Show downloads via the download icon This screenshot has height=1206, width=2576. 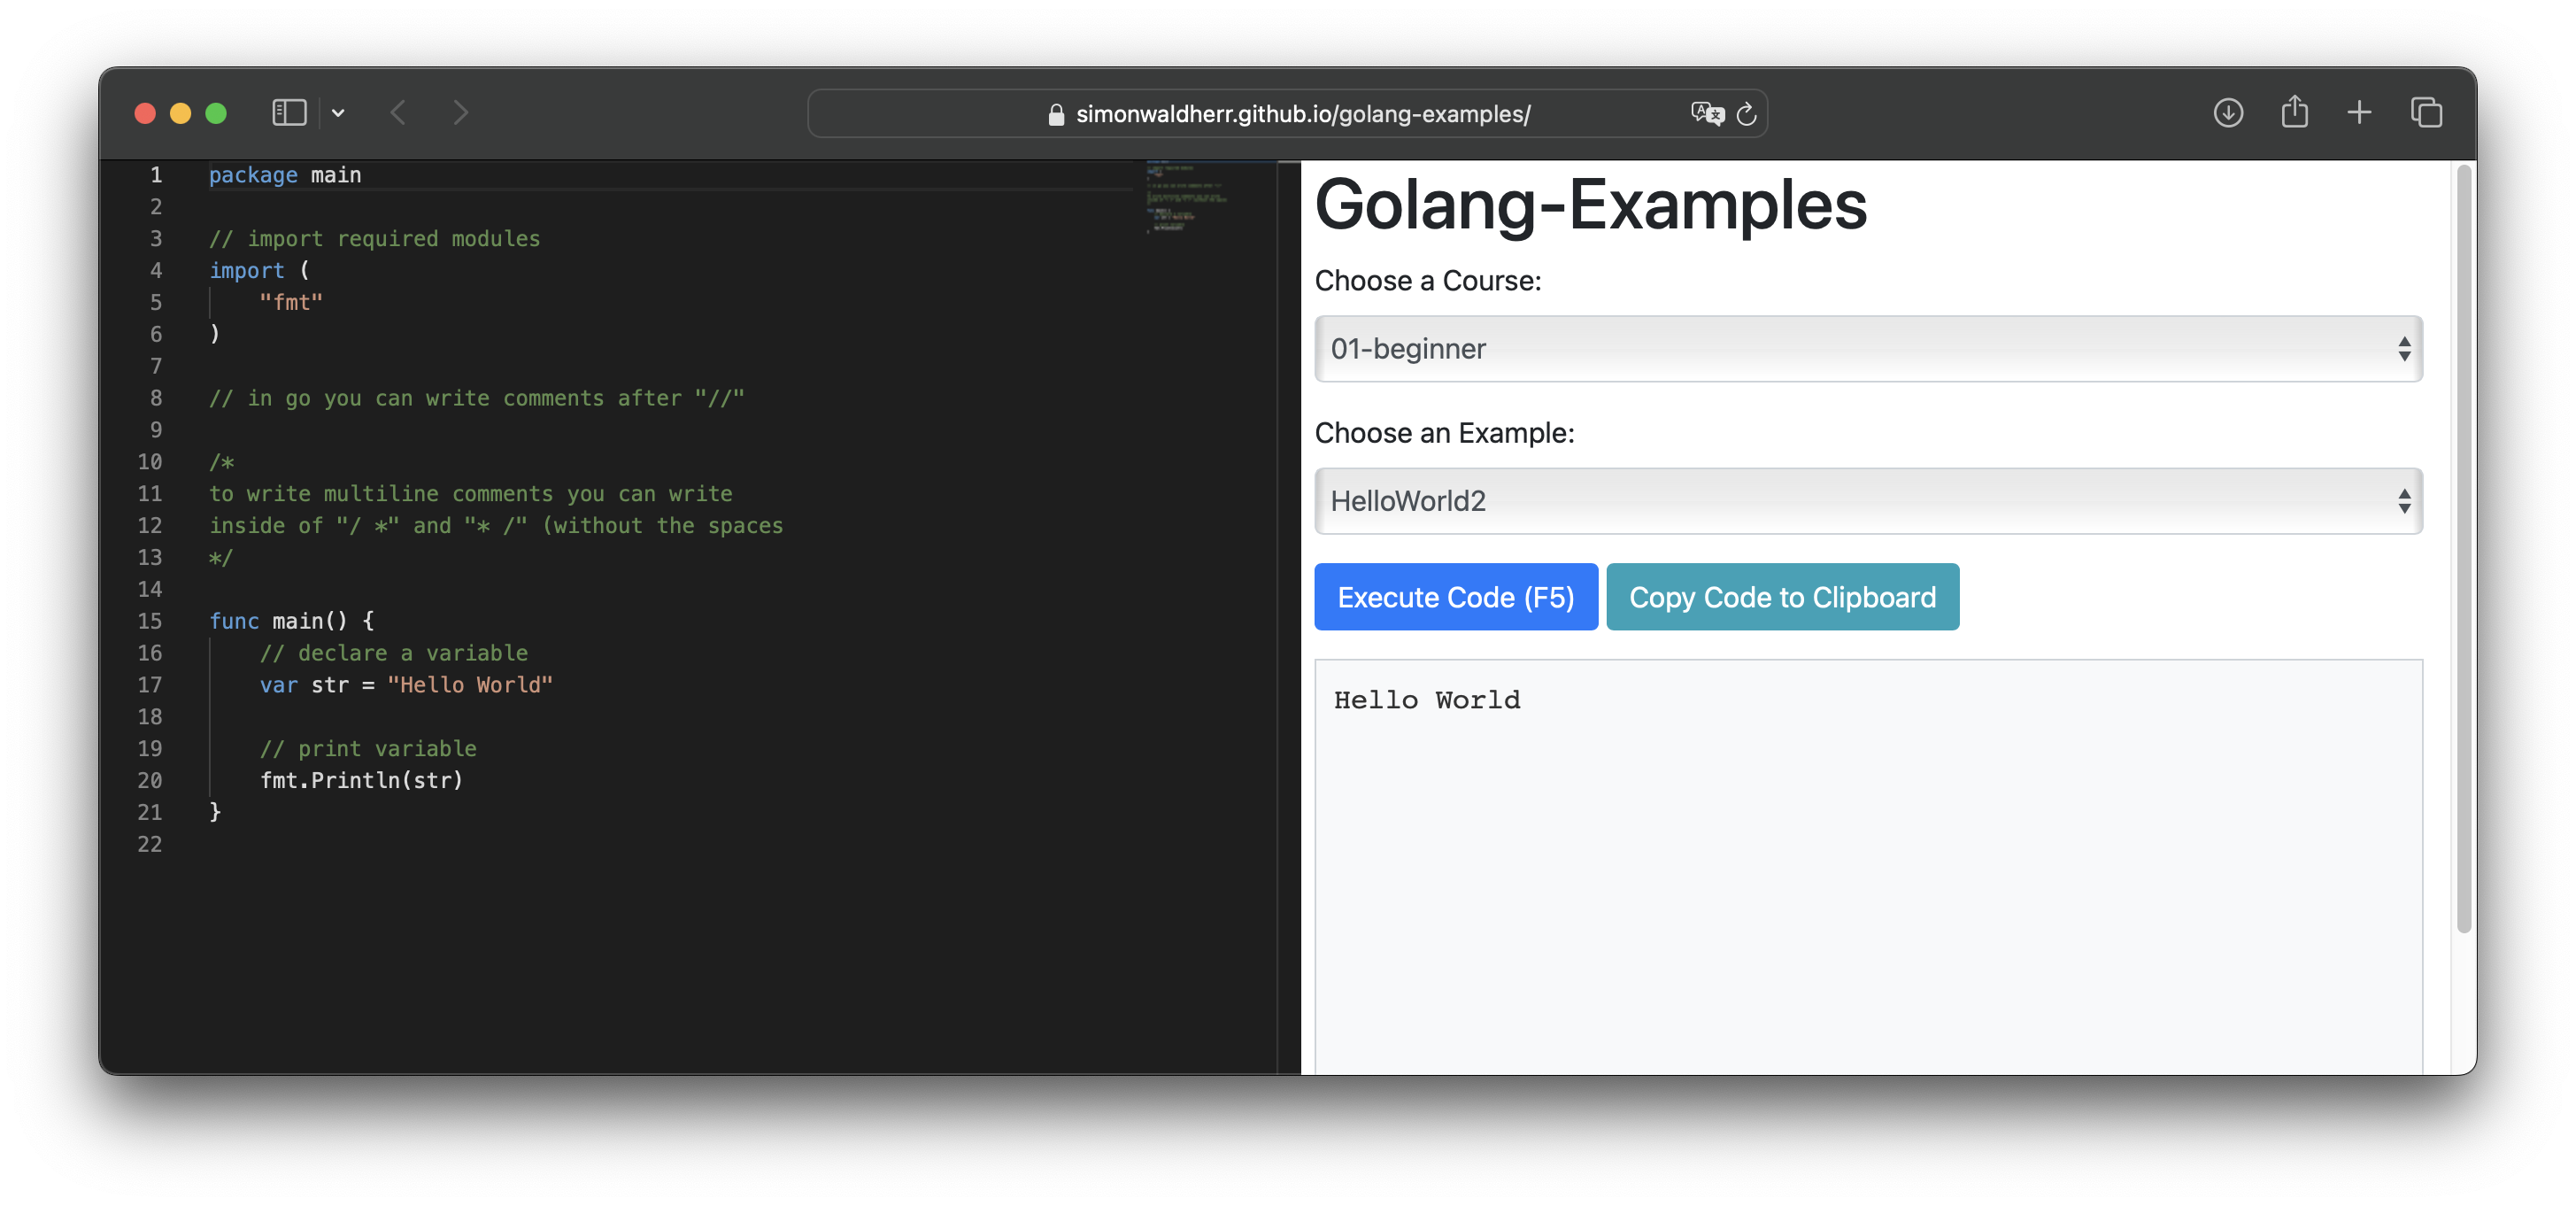coord(2228,113)
